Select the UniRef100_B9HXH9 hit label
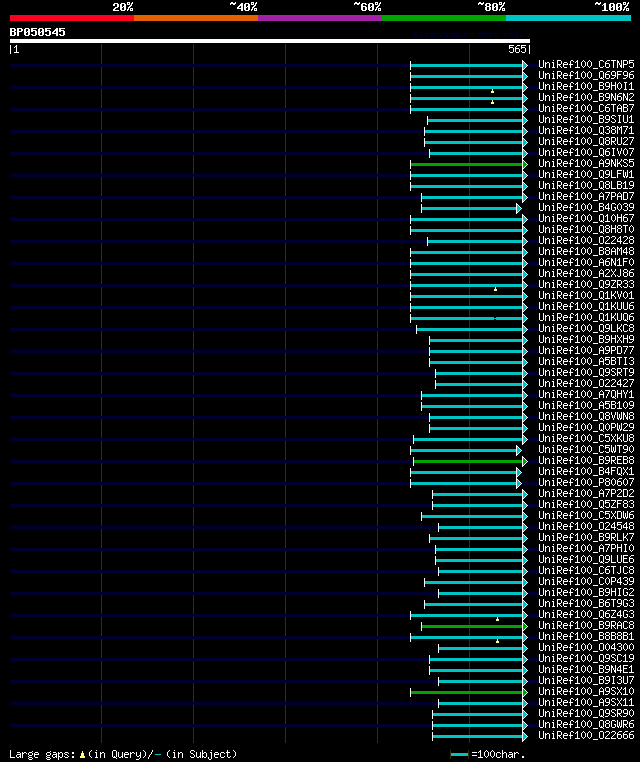This screenshot has height=762, width=640. click(x=586, y=339)
